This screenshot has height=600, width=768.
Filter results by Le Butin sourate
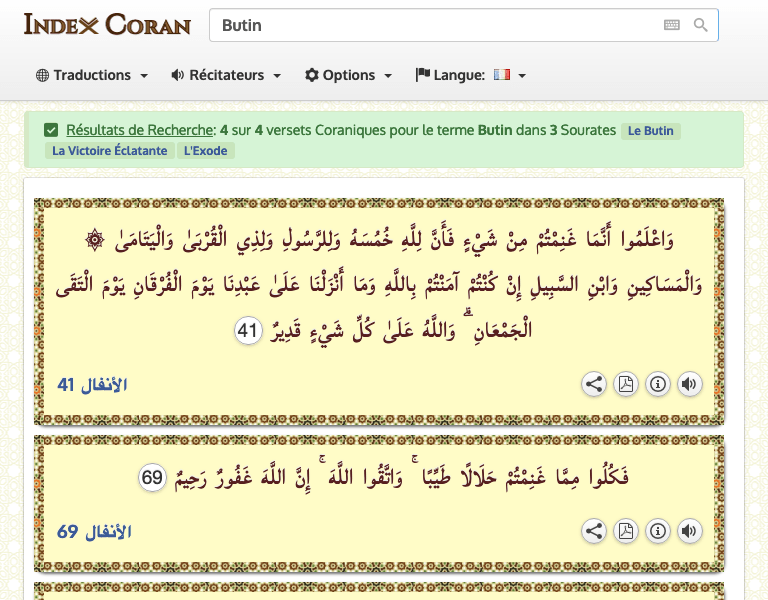pos(649,131)
